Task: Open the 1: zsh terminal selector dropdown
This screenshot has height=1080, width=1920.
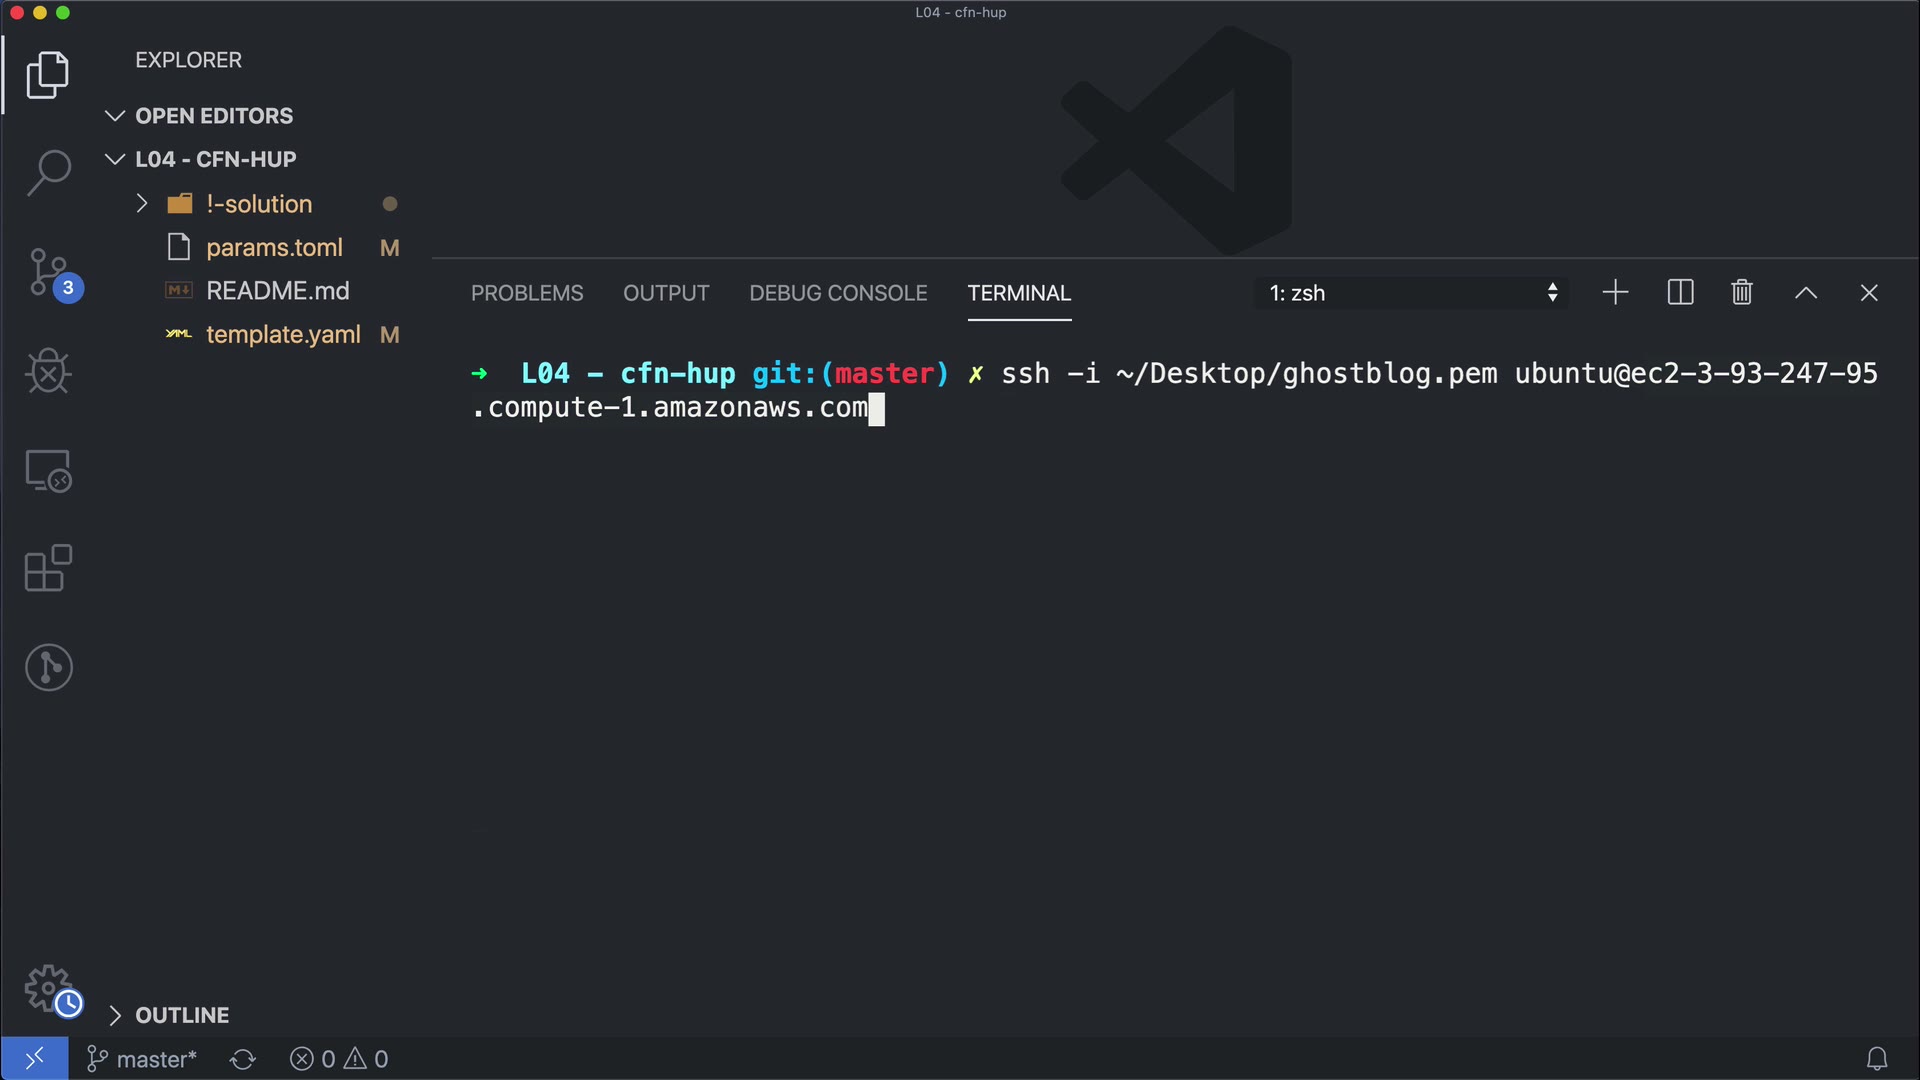Action: tap(1410, 293)
